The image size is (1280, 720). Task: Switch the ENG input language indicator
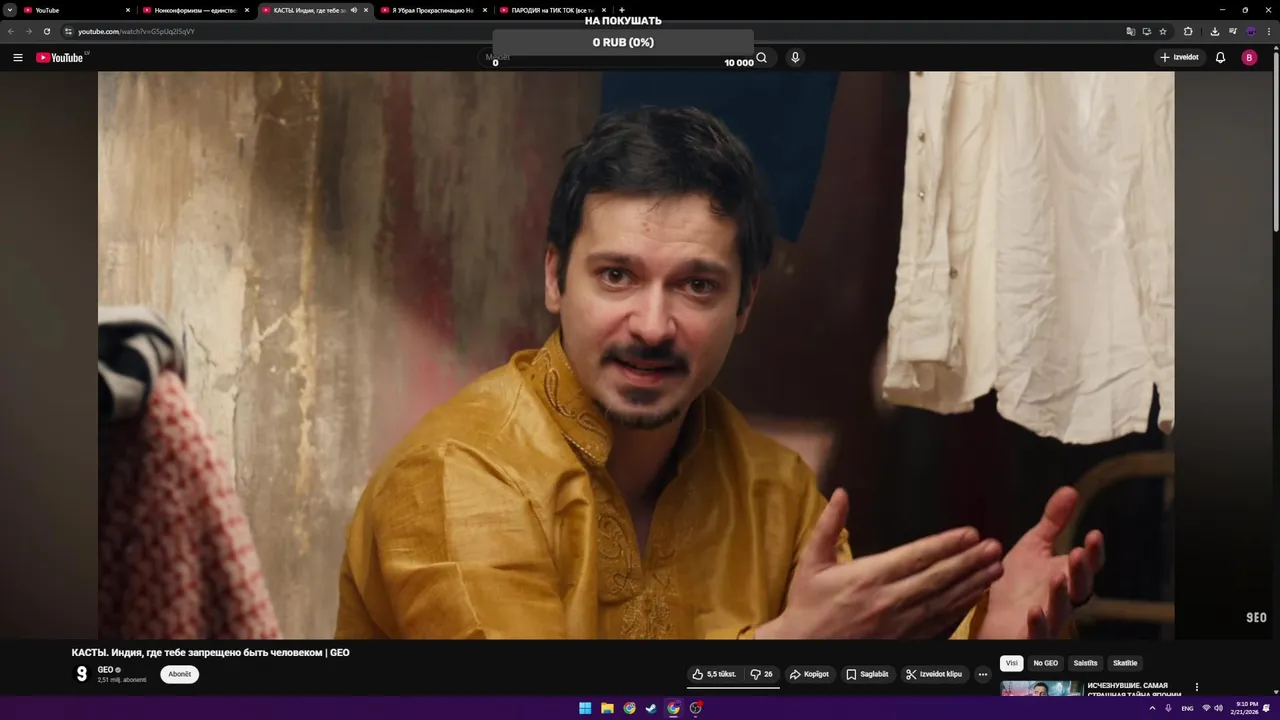1187,708
